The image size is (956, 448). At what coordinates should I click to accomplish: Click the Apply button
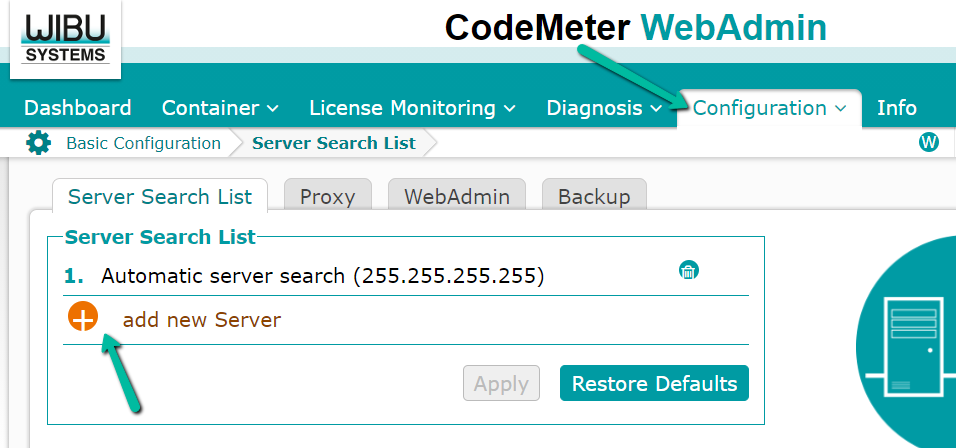501,383
